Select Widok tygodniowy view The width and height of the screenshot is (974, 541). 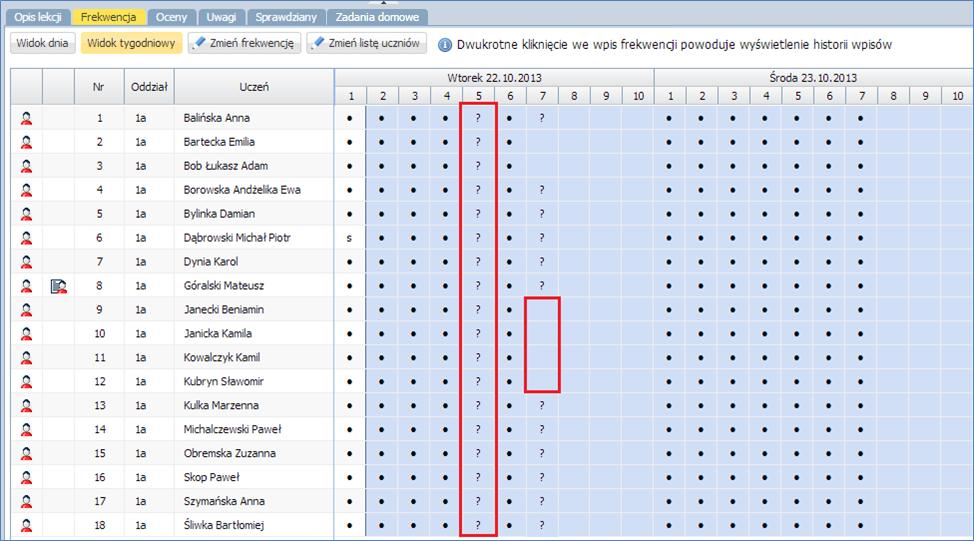pyautogui.click(x=131, y=43)
